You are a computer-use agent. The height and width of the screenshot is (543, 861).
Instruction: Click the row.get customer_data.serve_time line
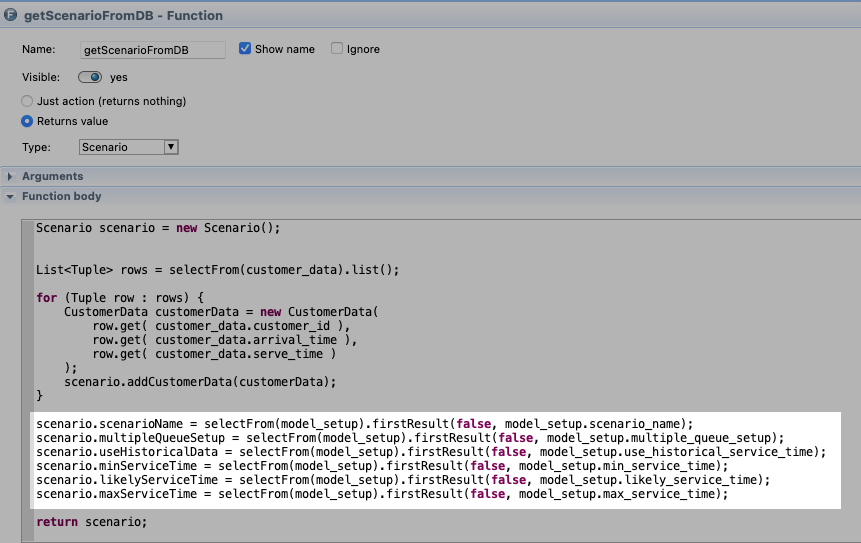[x=214, y=354]
